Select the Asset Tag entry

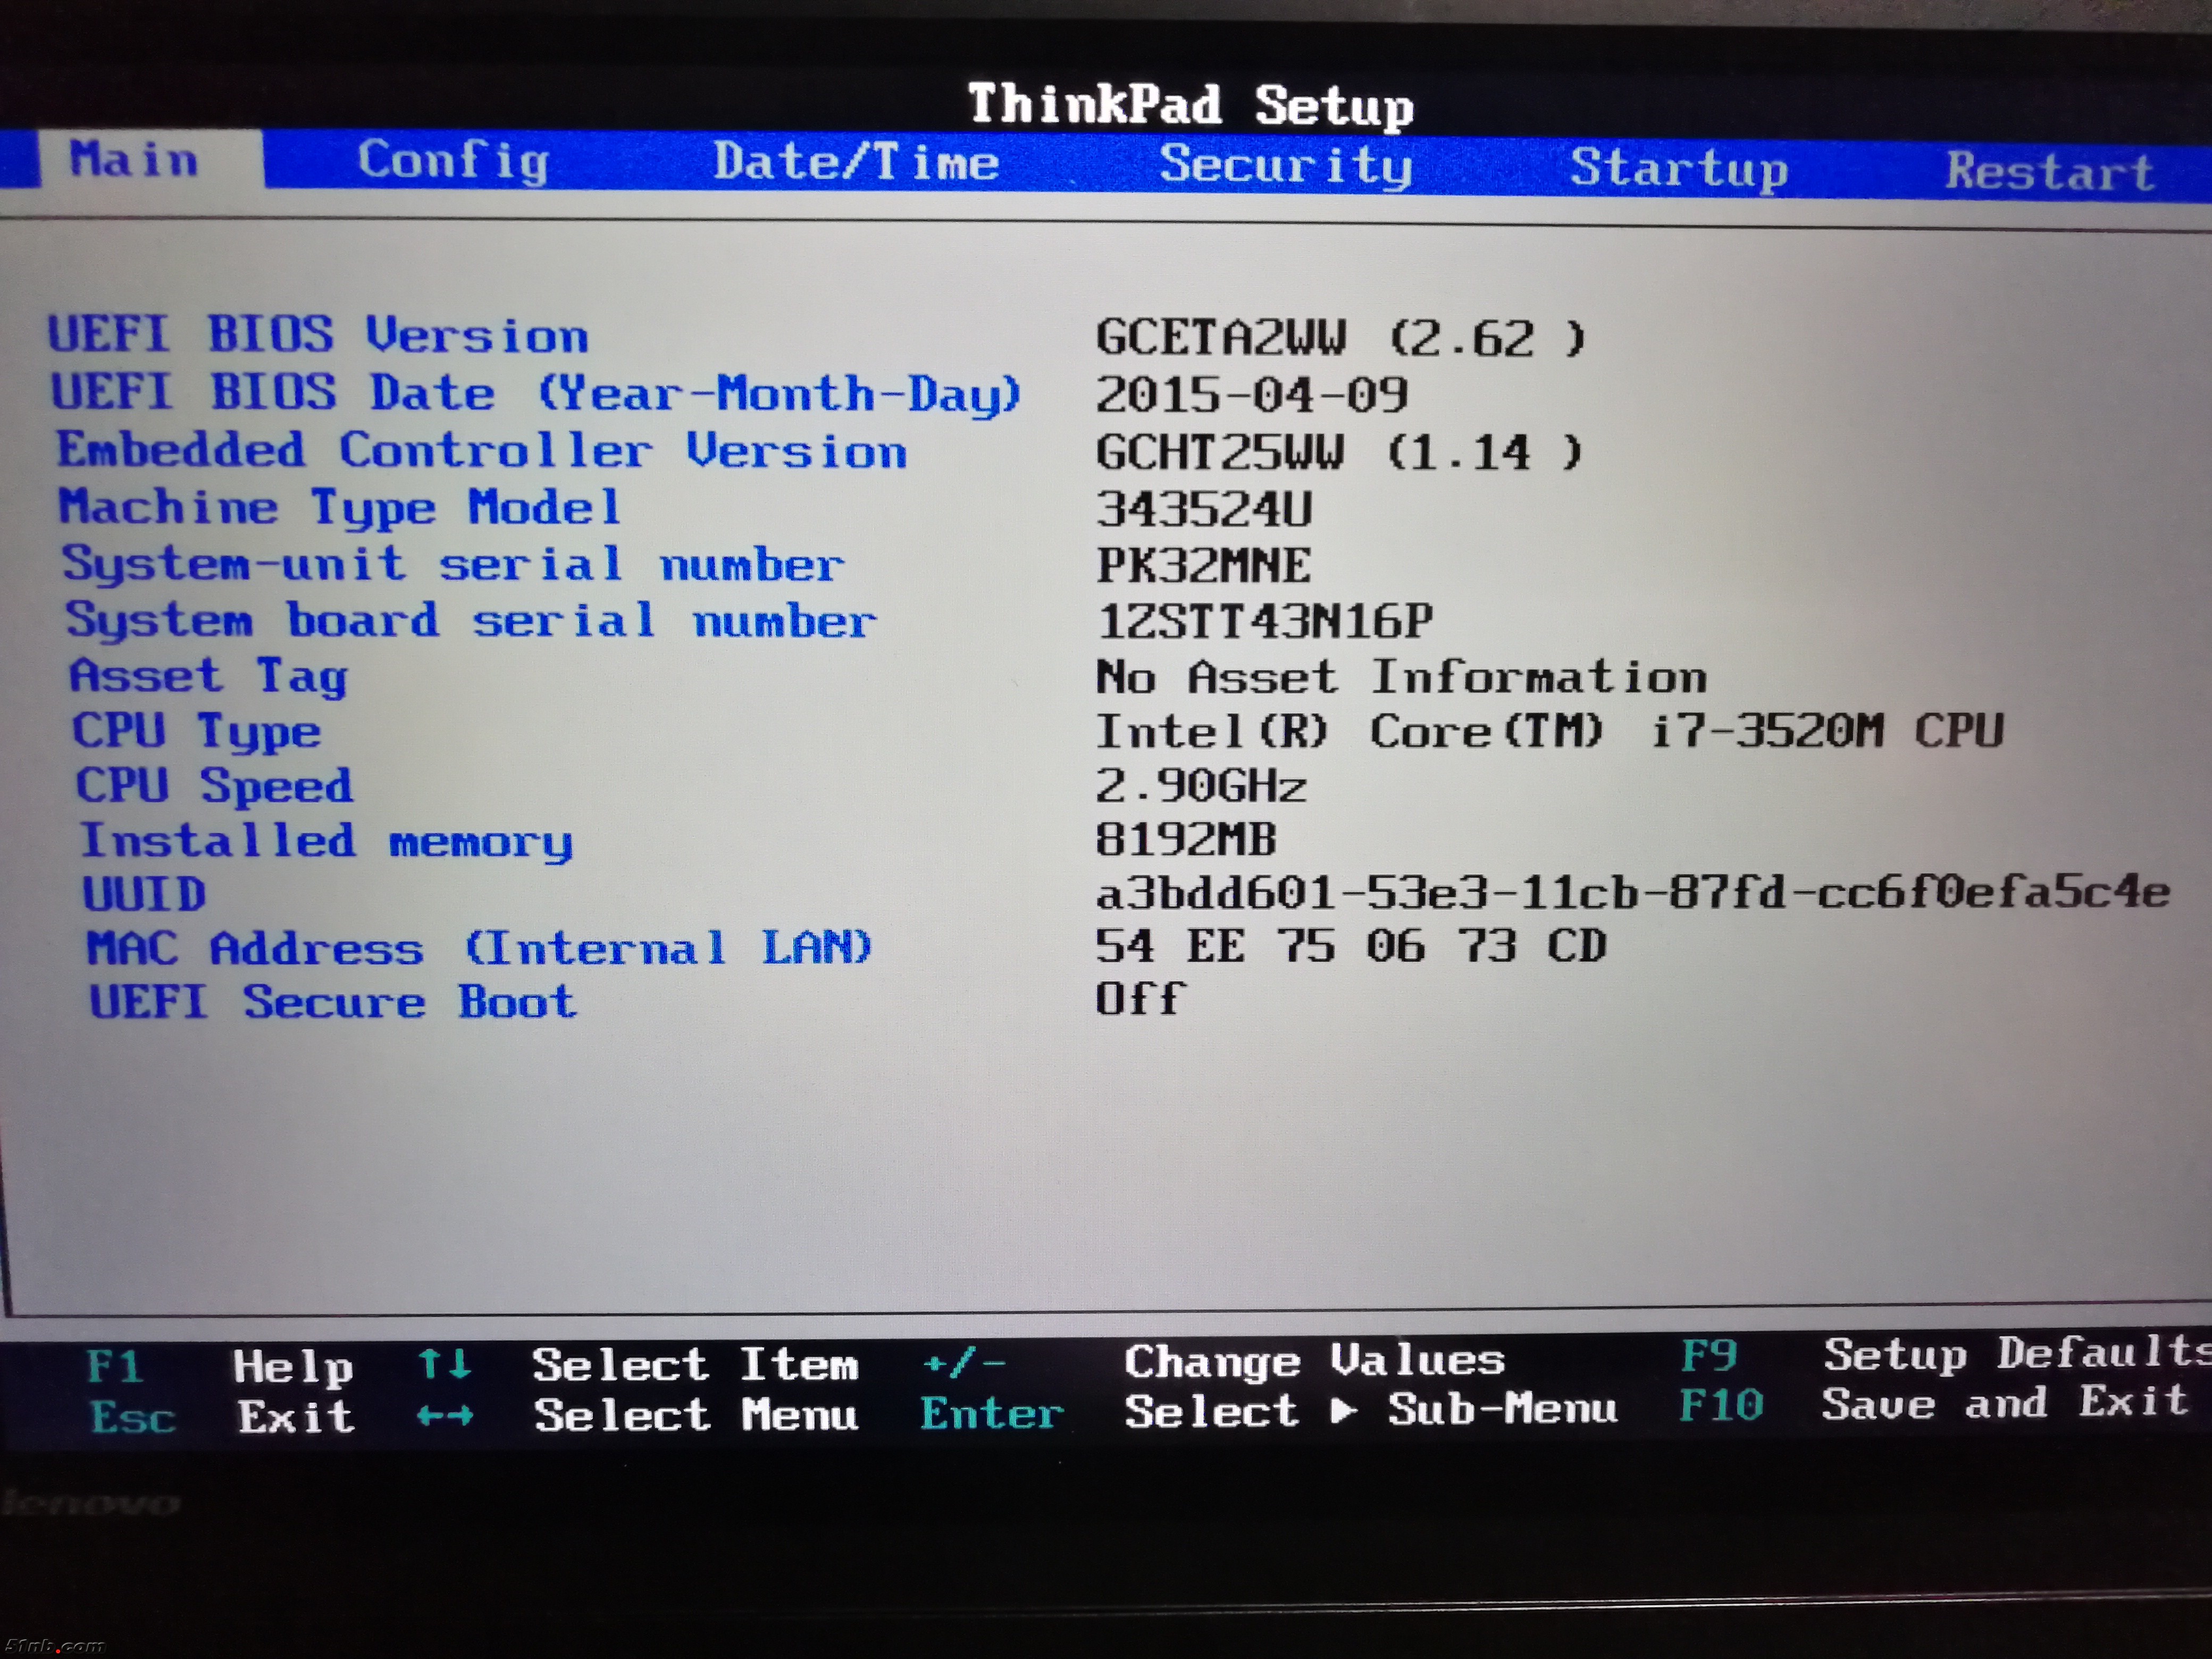pos(208,677)
